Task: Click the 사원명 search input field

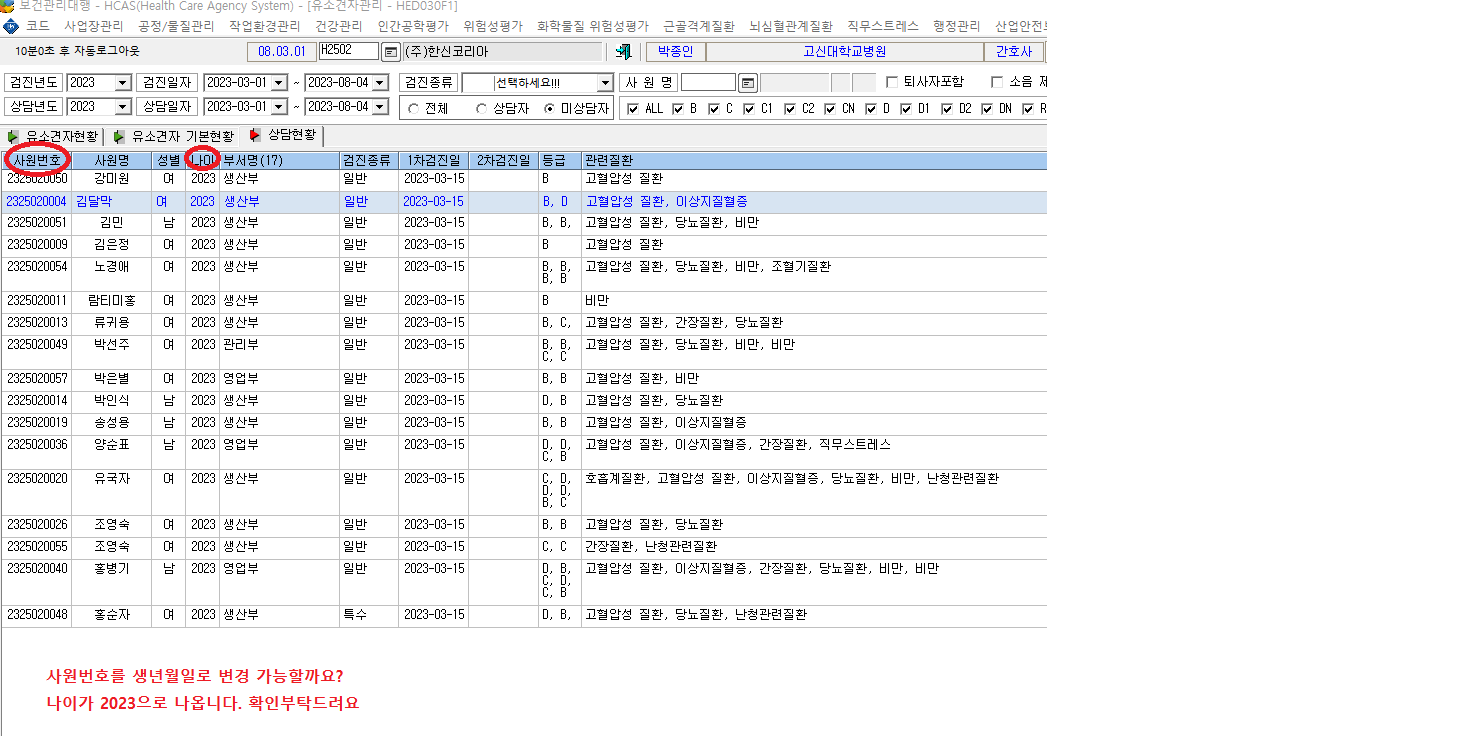Action: pyautogui.click(x=708, y=82)
